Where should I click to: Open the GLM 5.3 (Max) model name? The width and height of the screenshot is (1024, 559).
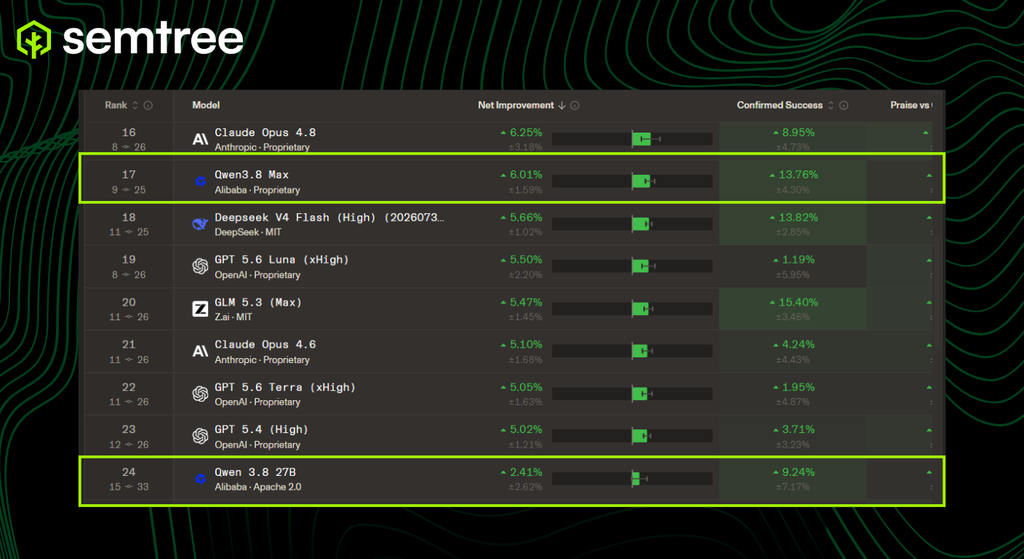258,302
